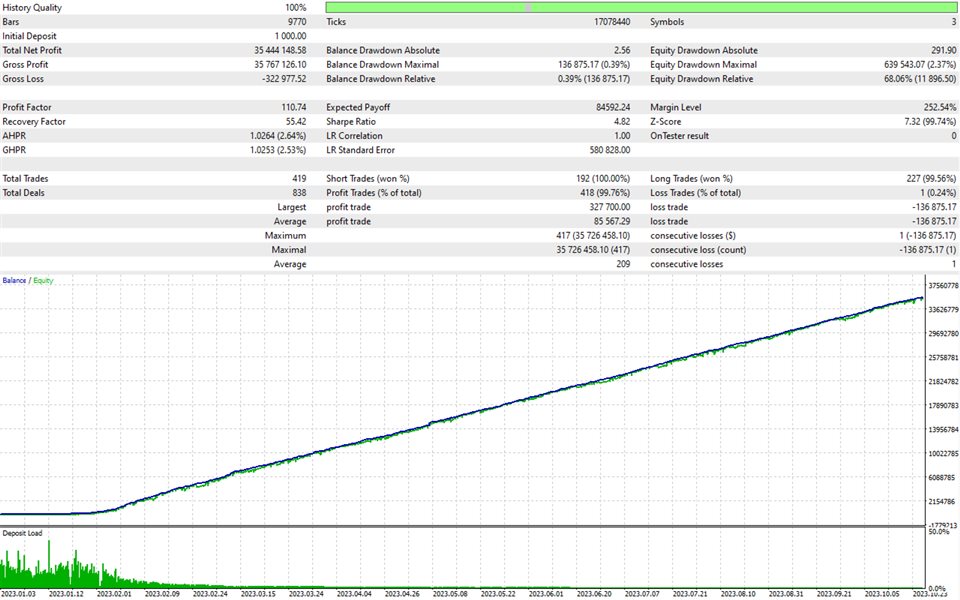Click the Deposit Load '50.0%' axis label

pyautogui.click(x=939, y=532)
